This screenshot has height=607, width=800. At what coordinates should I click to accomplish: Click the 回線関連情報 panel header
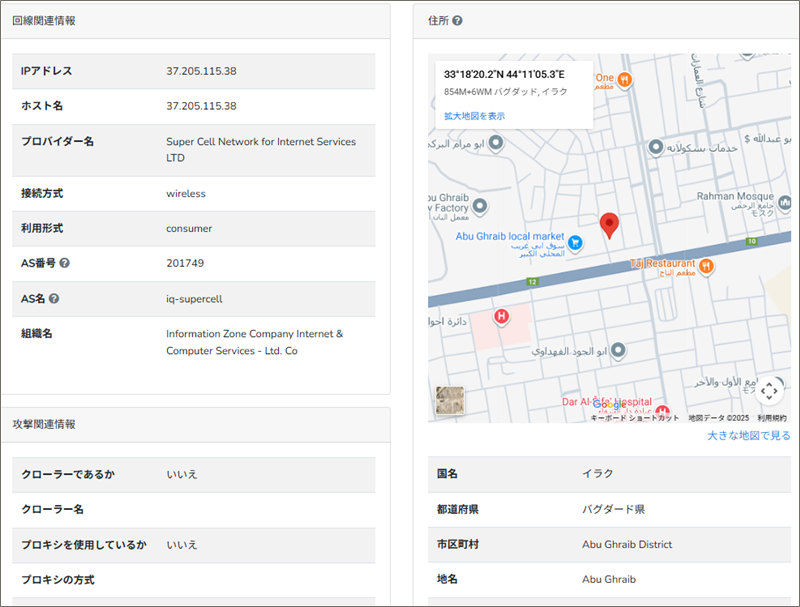[x=43, y=20]
